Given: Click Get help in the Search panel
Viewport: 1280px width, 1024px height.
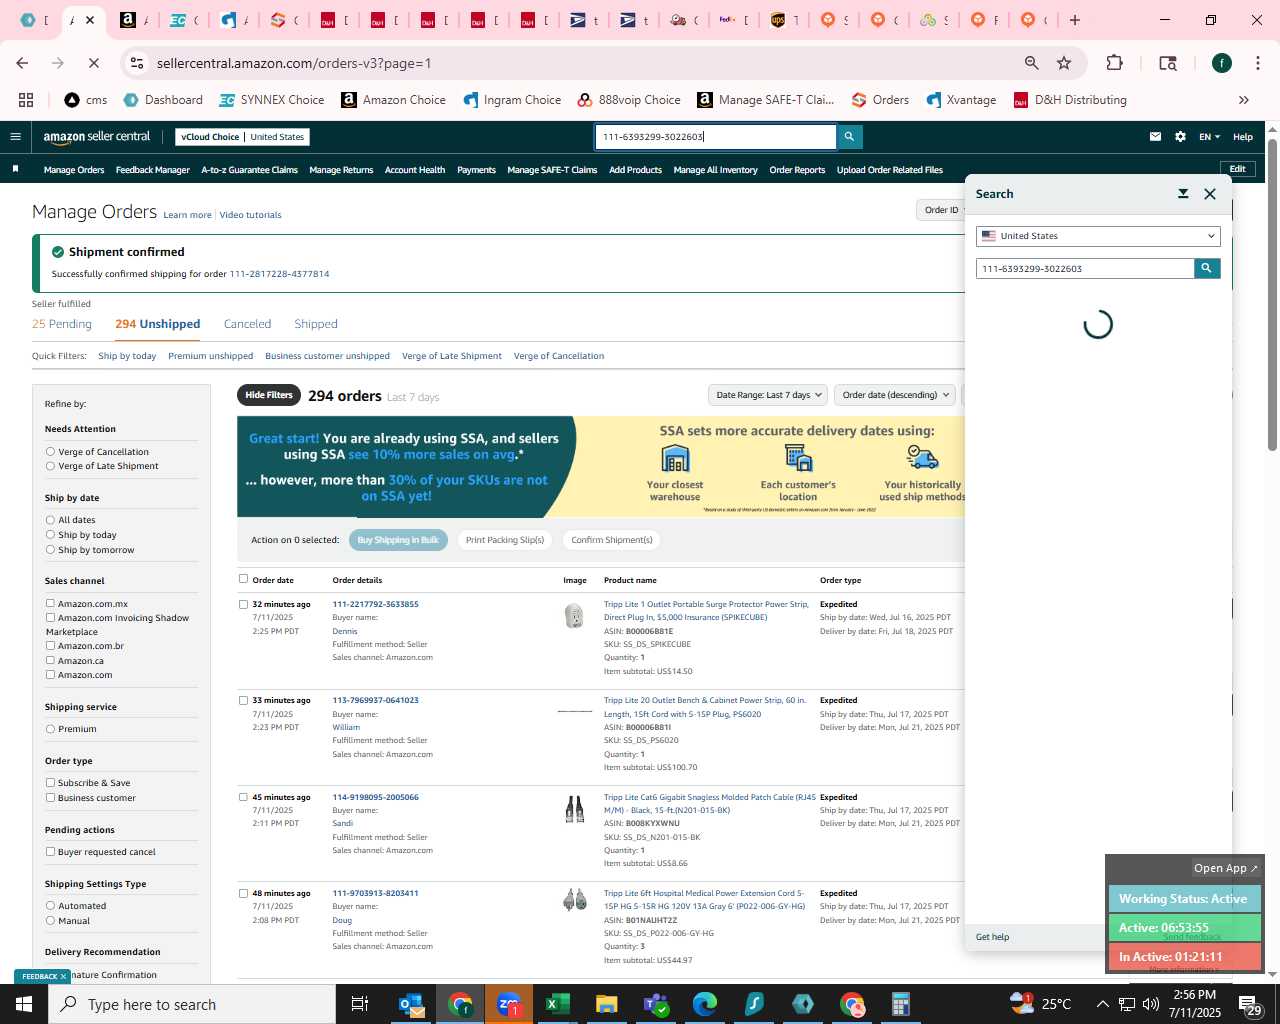Looking at the screenshot, I should click(993, 937).
